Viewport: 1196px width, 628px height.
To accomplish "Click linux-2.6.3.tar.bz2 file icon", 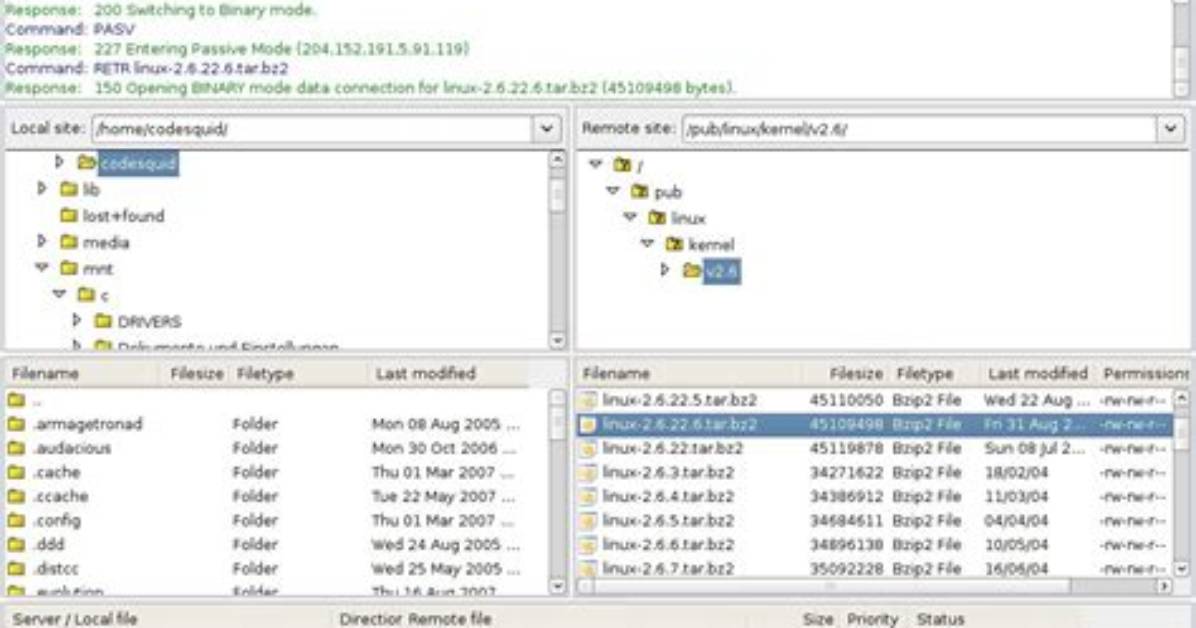I will click(587, 473).
